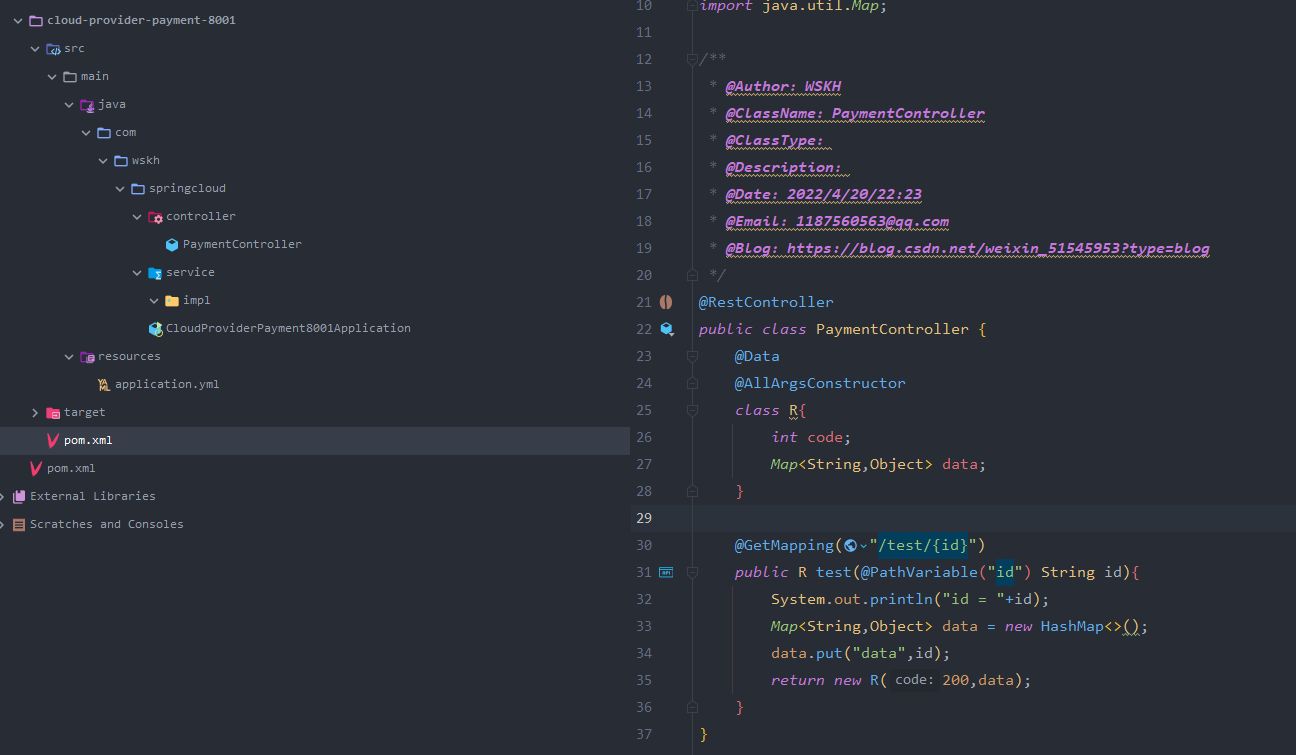This screenshot has width=1296, height=755.
Task: Click the Maven icon of the selected pom.xml
Action: click(53, 440)
